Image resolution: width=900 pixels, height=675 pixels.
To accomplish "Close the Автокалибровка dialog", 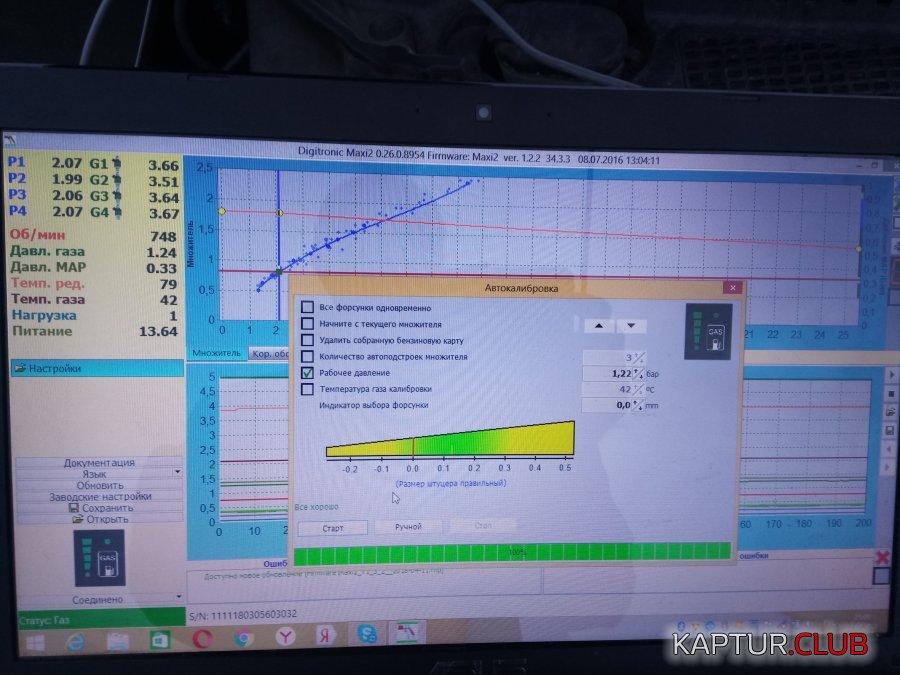I will [x=732, y=287].
